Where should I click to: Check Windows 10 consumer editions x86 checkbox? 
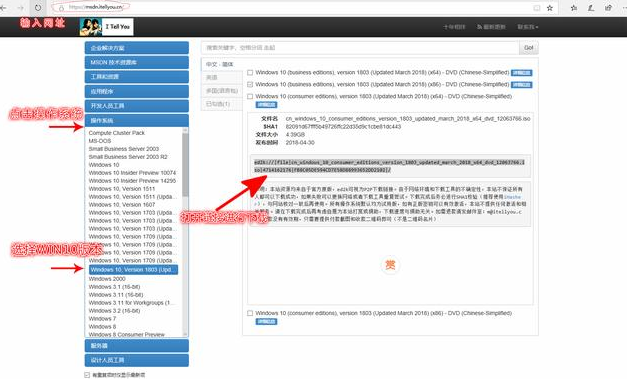click(250, 313)
